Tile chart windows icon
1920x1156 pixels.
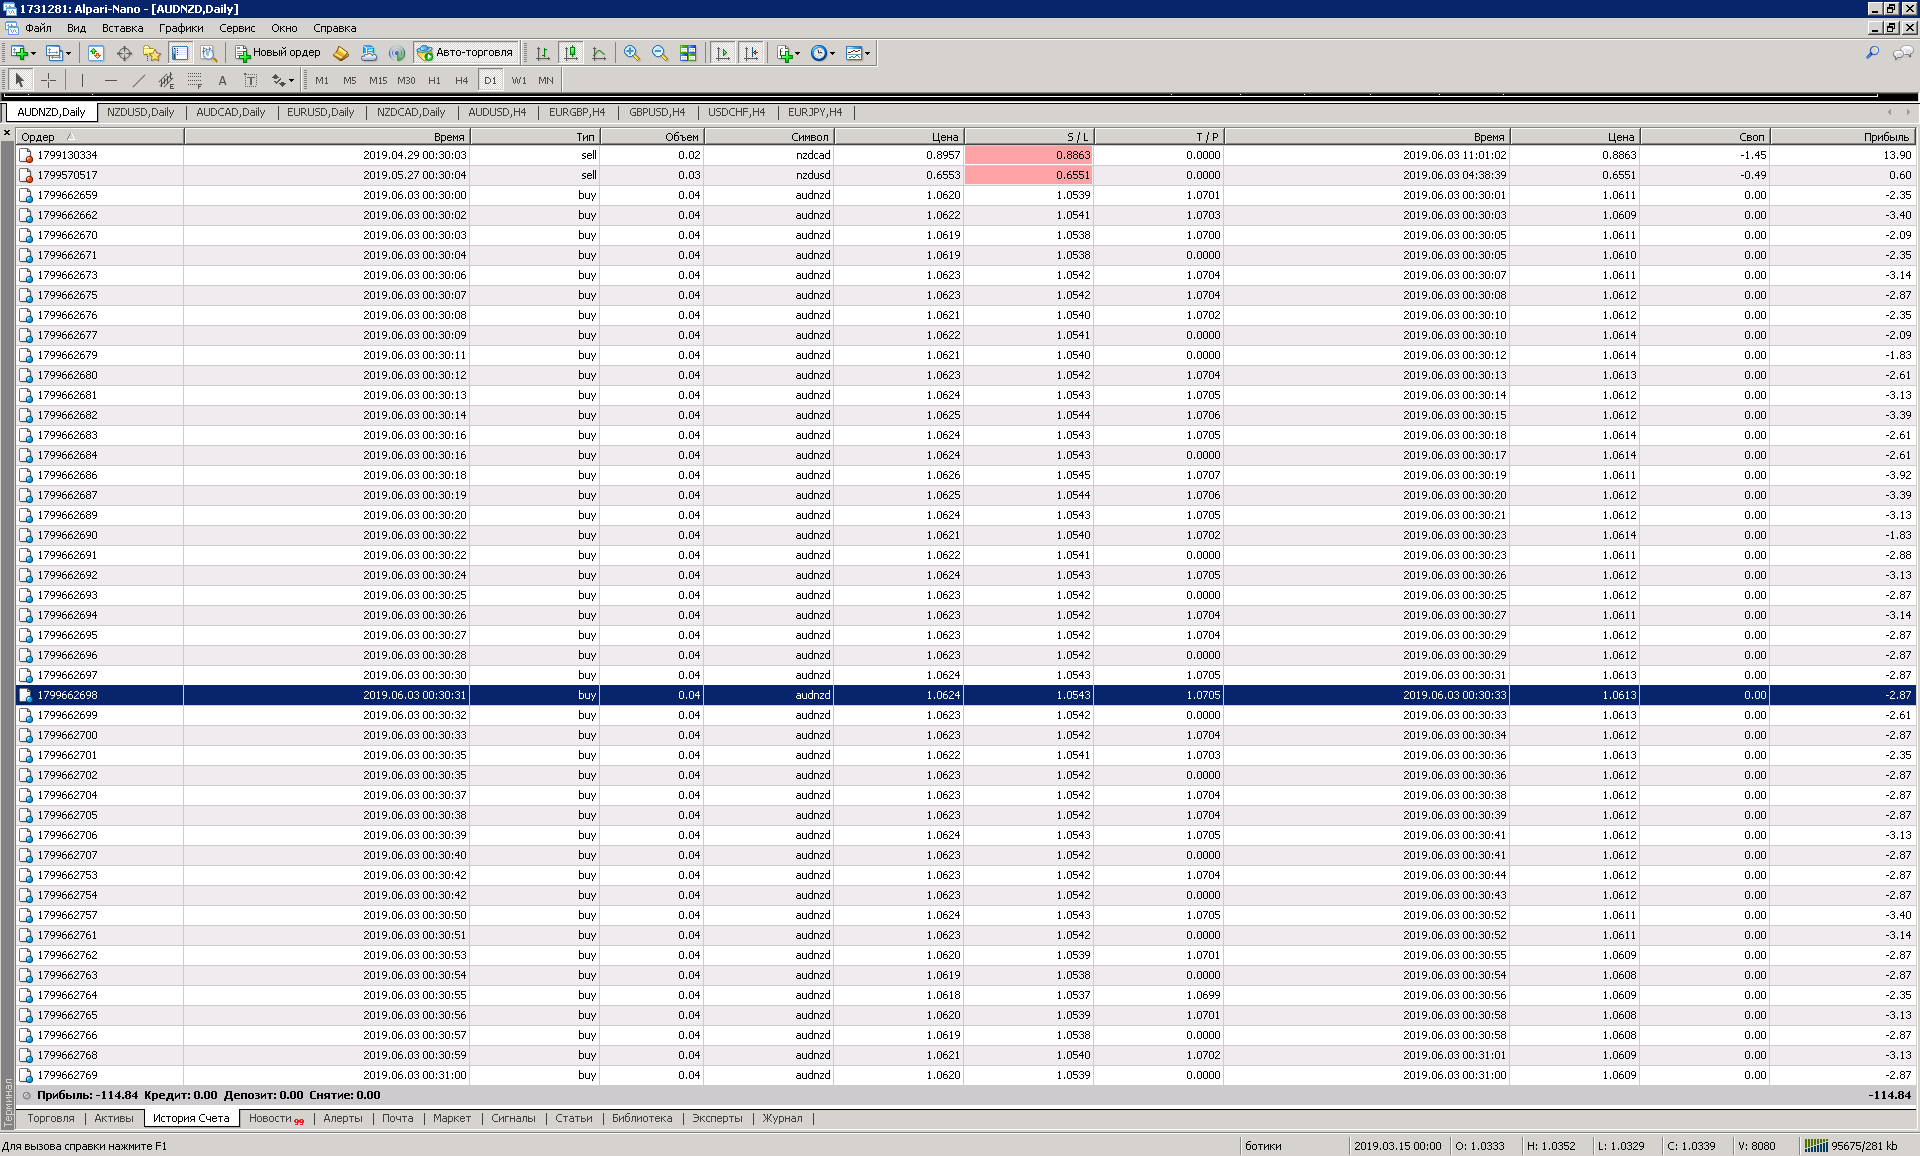tap(688, 53)
